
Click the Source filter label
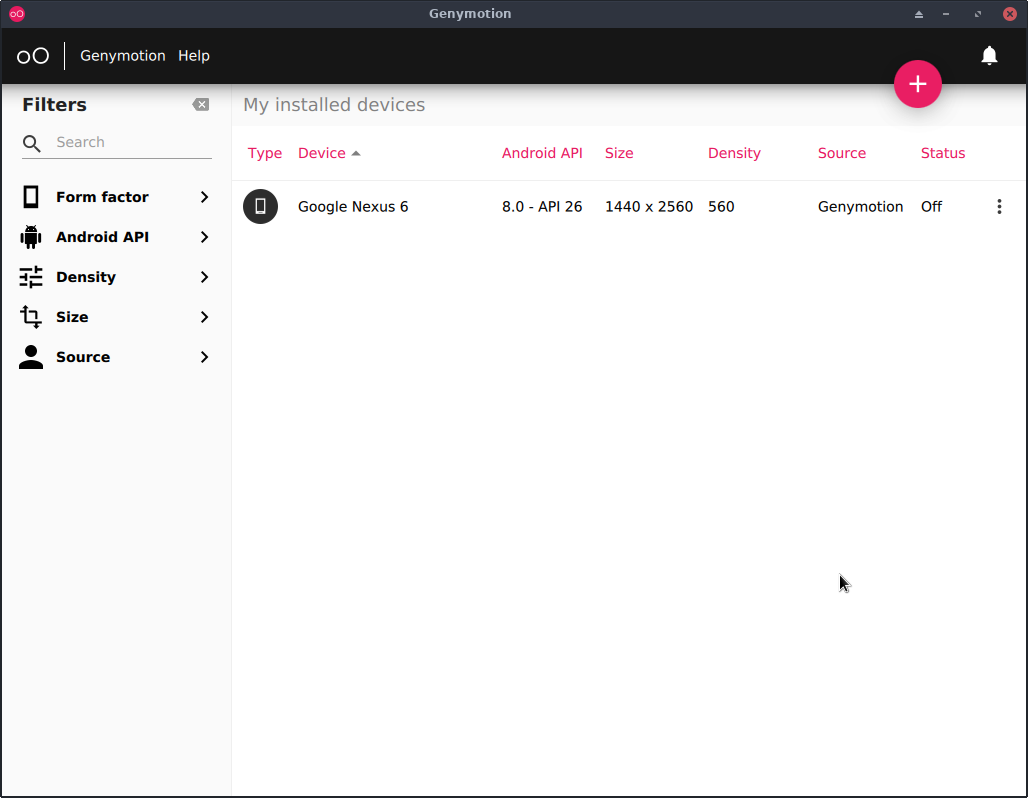83,357
